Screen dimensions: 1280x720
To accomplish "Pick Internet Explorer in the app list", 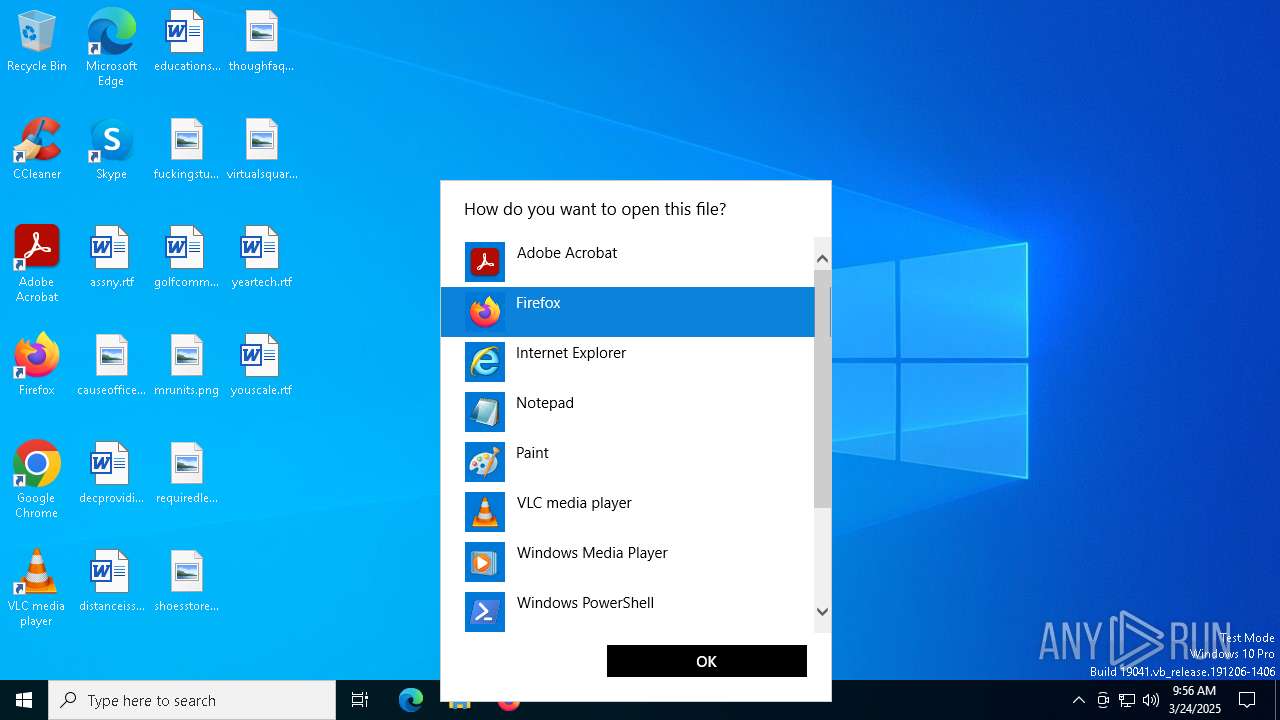I will 628,362.
